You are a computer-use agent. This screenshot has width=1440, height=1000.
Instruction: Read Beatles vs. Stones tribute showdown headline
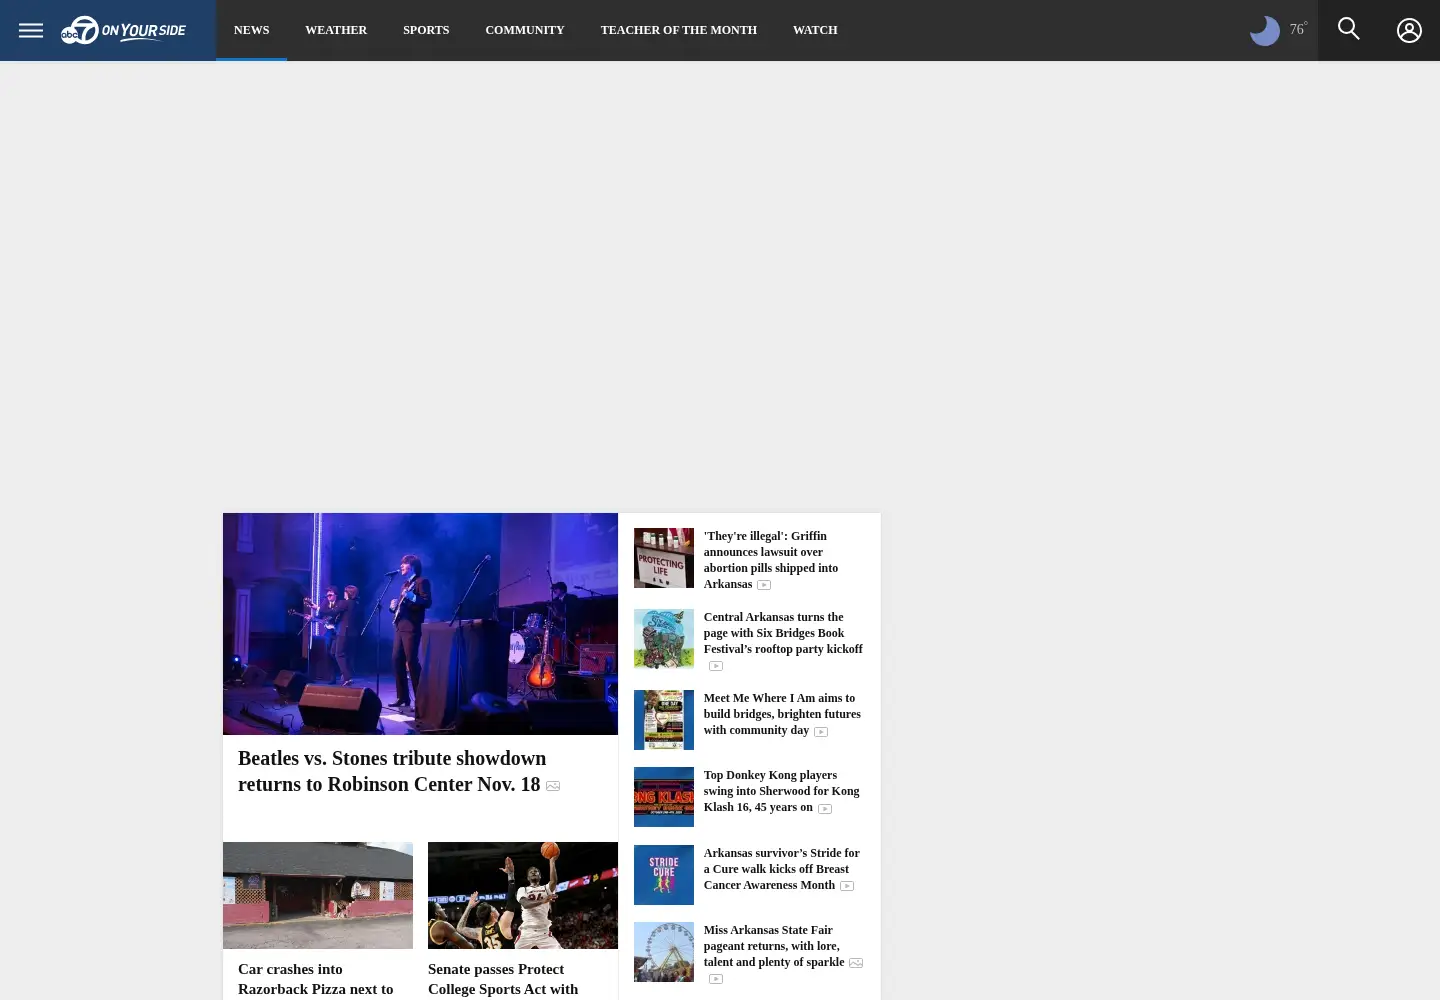[x=392, y=771]
